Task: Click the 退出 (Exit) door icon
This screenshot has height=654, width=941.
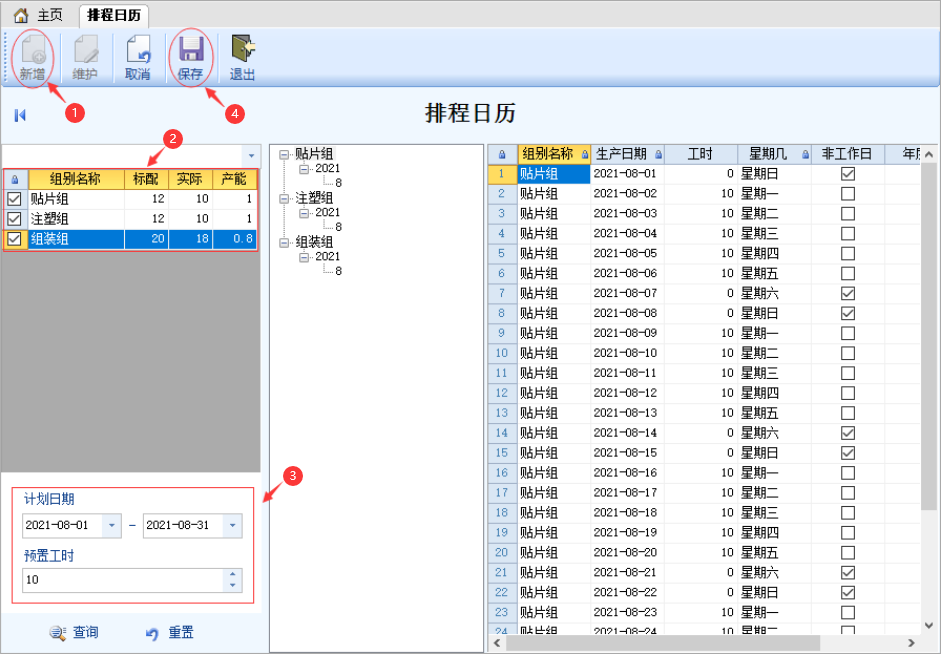Action: click(243, 49)
